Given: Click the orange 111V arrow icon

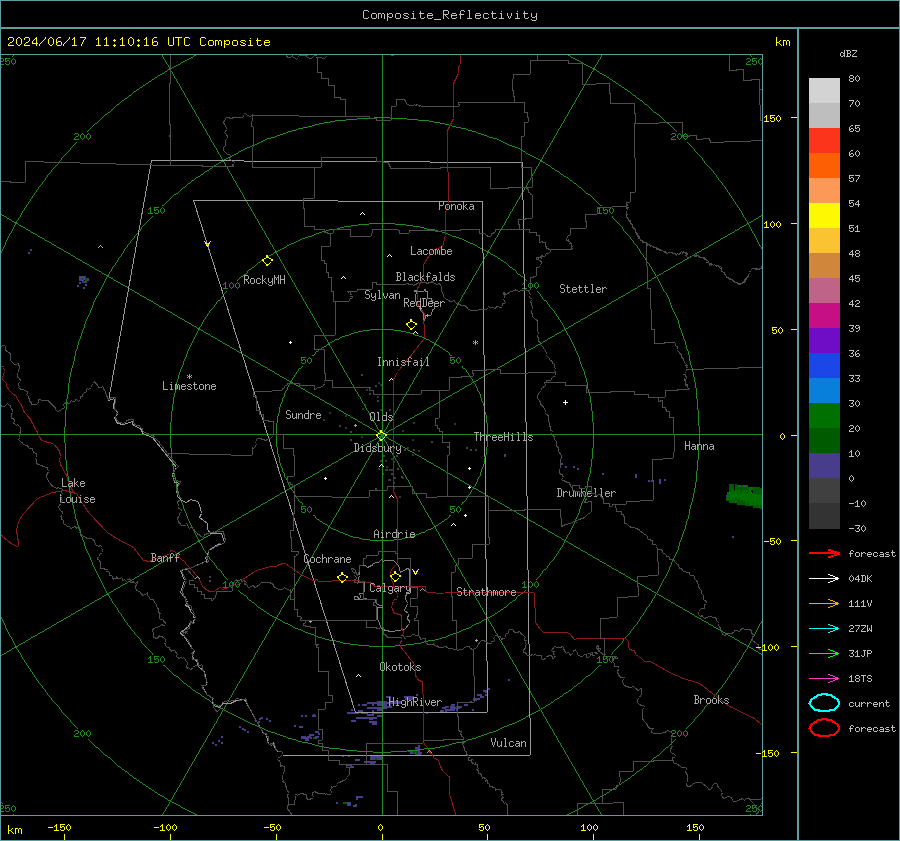Looking at the screenshot, I should point(824,603).
